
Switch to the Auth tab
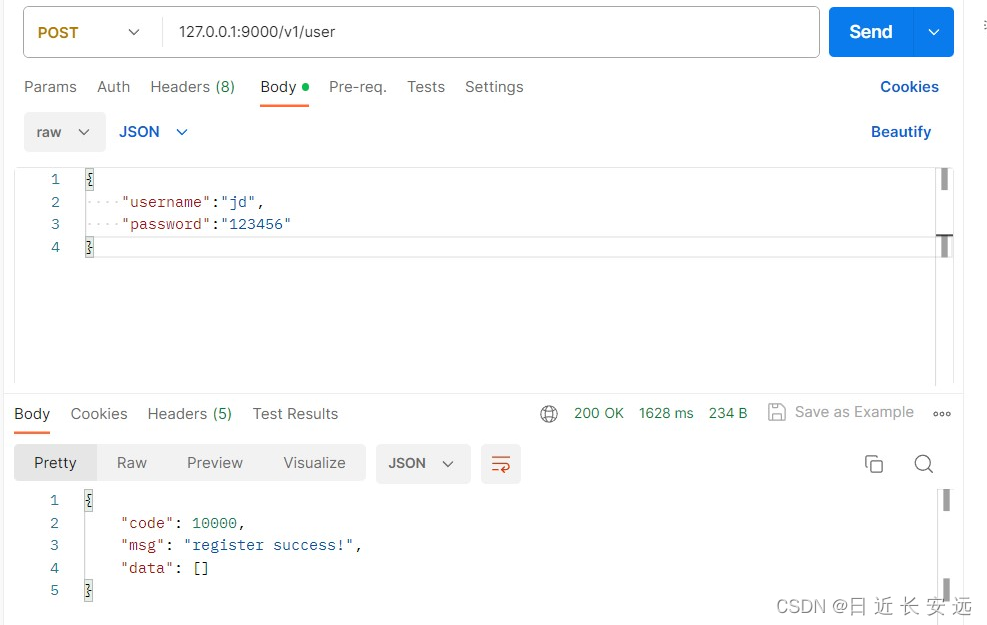[x=113, y=87]
